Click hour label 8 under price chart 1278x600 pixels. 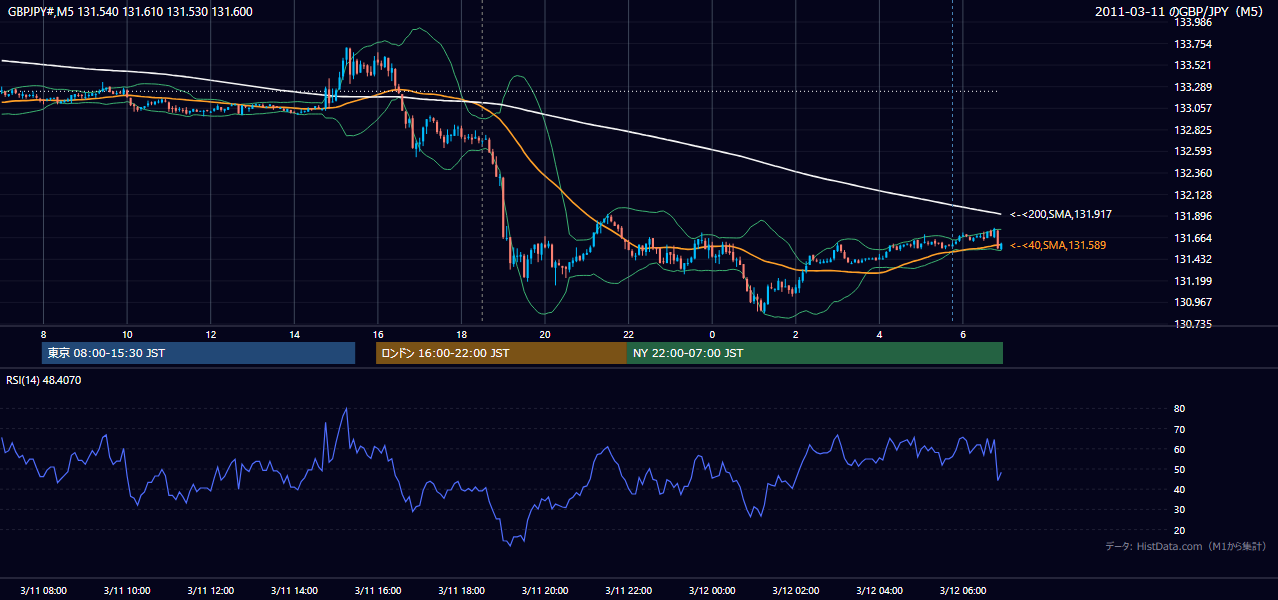43,334
